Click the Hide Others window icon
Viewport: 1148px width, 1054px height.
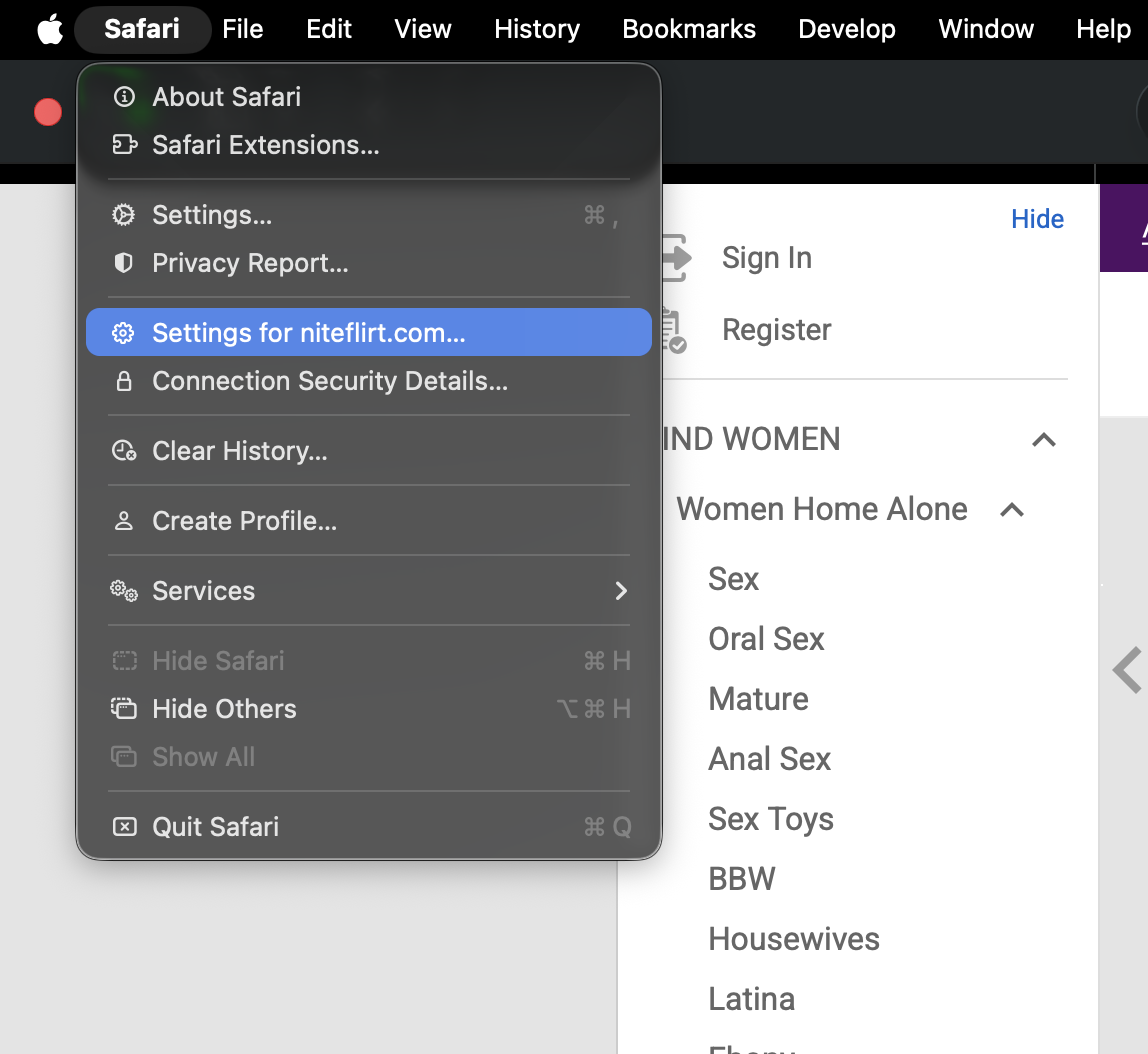(124, 709)
